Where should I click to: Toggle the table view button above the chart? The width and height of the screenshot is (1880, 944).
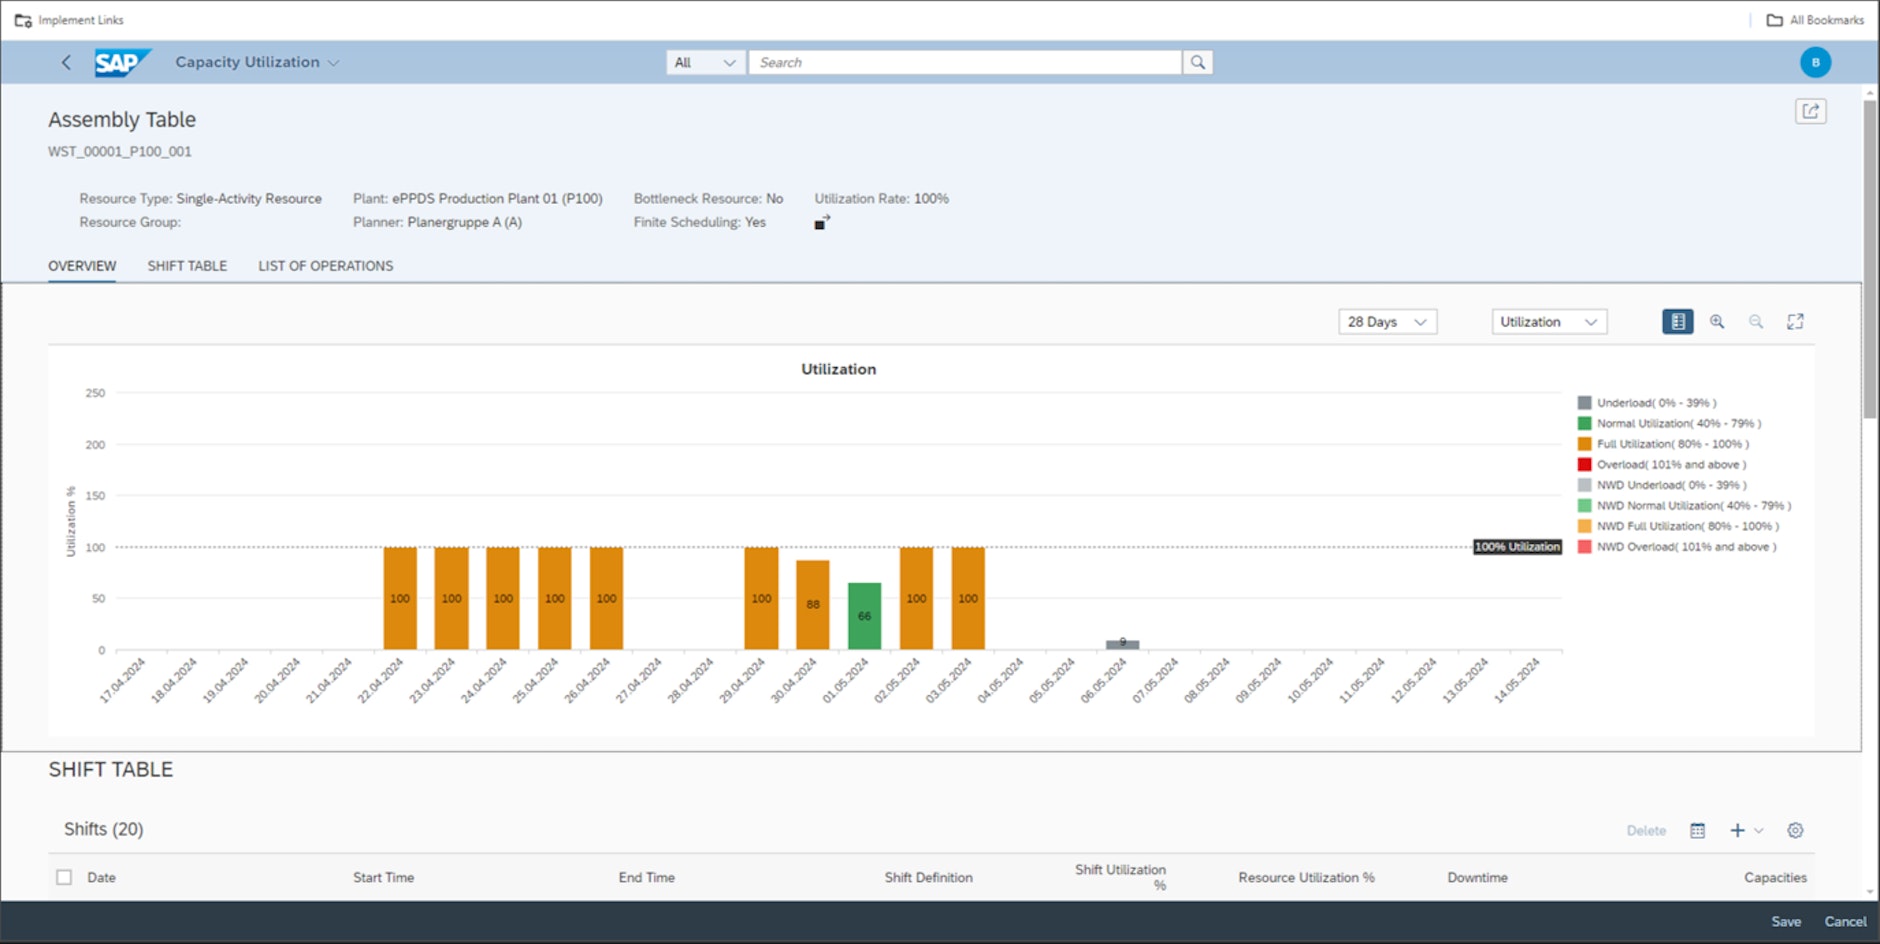click(x=1678, y=321)
